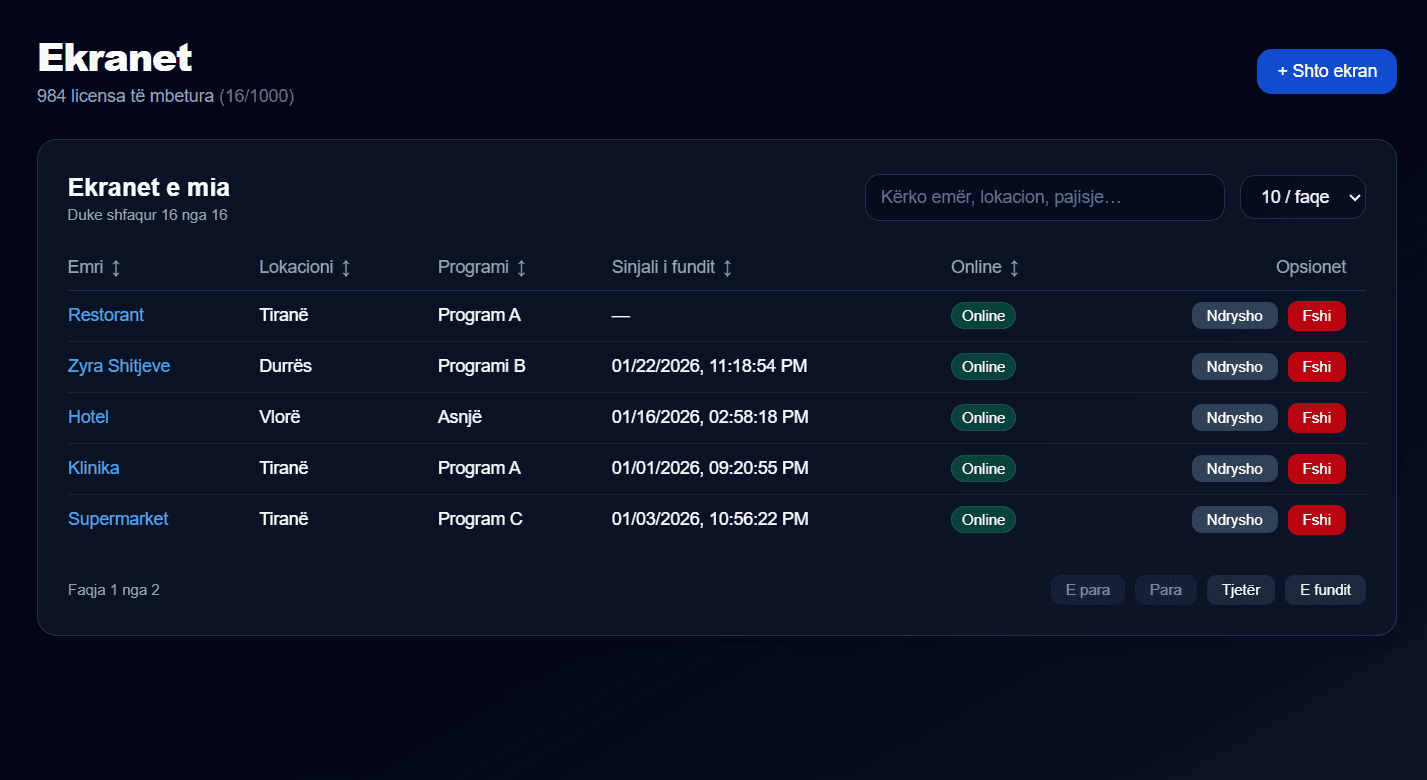The width and height of the screenshot is (1427, 780).
Task: Sort by Sinjali i fundit arrow icon
Action: pos(727,268)
